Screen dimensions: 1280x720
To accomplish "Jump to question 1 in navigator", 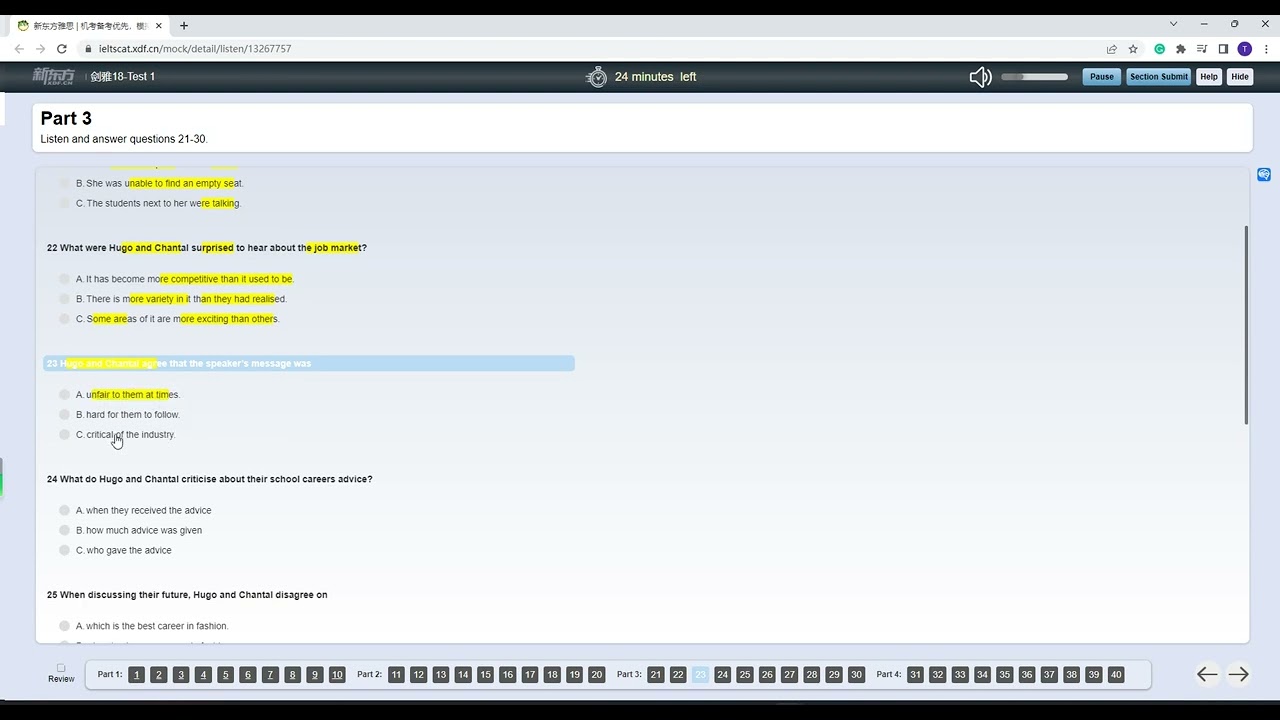I will click(137, 675).
